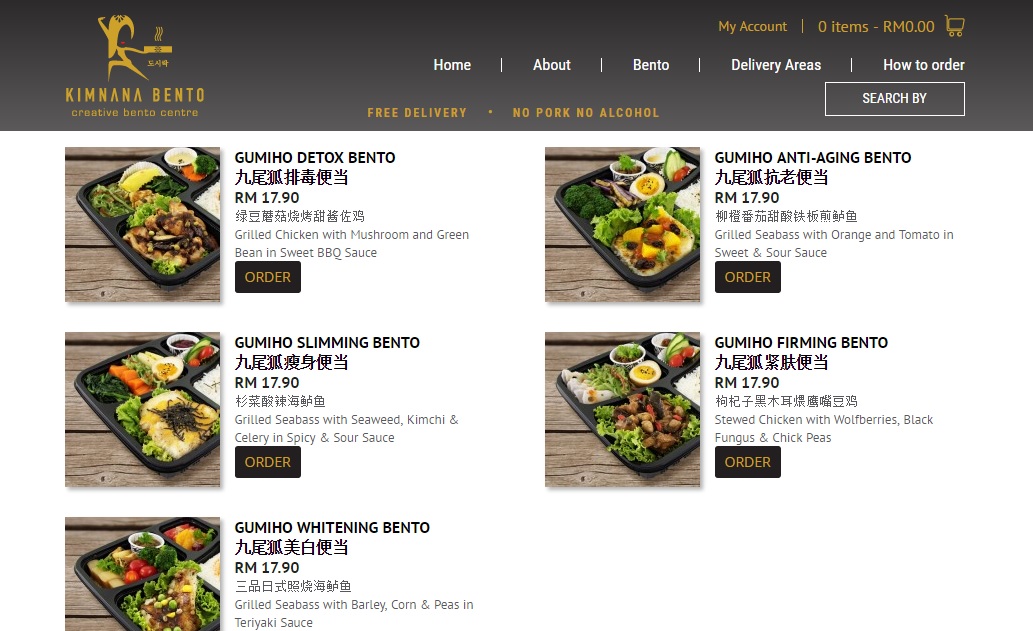Click Chinese description 杉菜酸辣海鲈鱼

coord(280,401)
